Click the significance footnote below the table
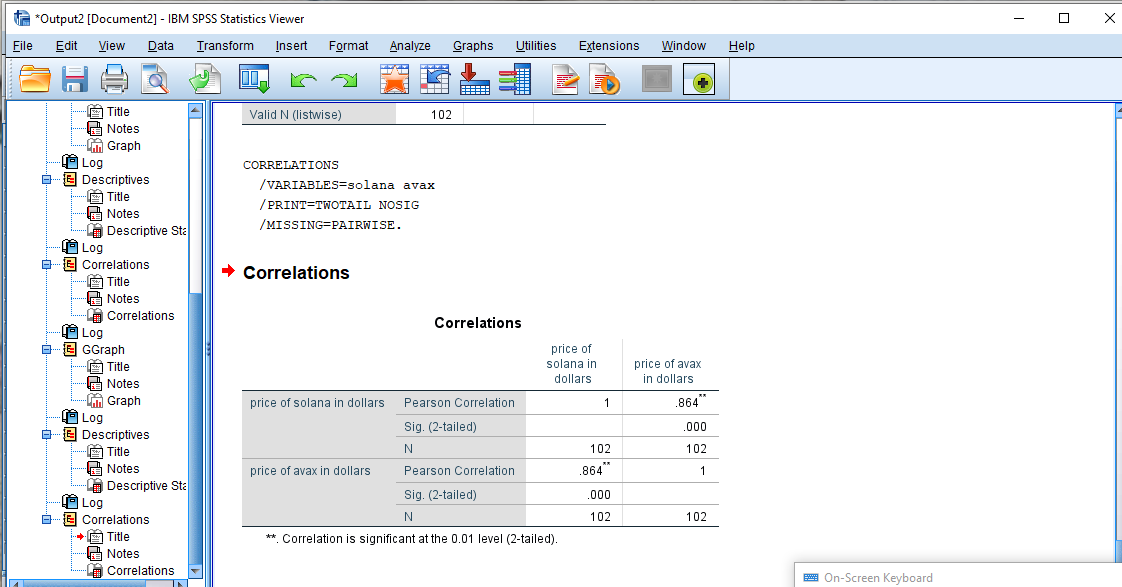Screen dimensions: 1122x587 click(411, 539)
